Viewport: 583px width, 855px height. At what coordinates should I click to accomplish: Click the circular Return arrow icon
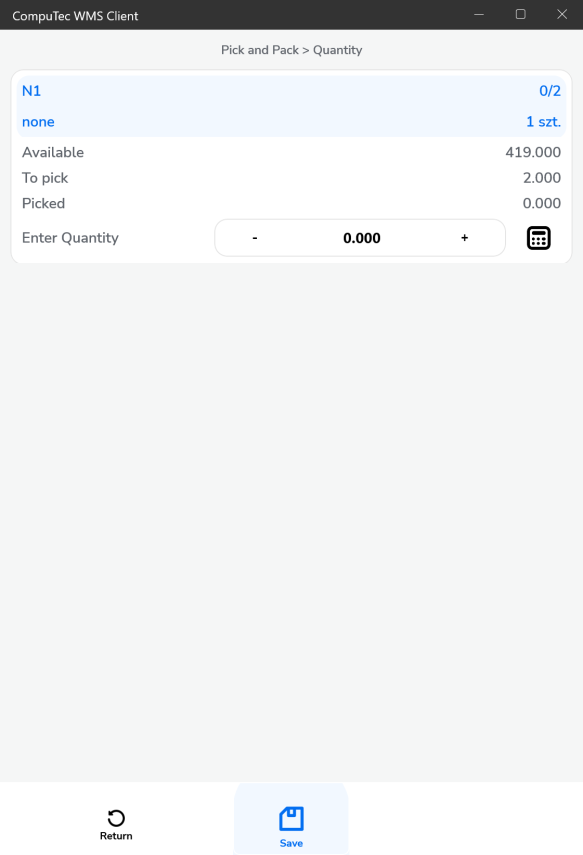(115, 816)
